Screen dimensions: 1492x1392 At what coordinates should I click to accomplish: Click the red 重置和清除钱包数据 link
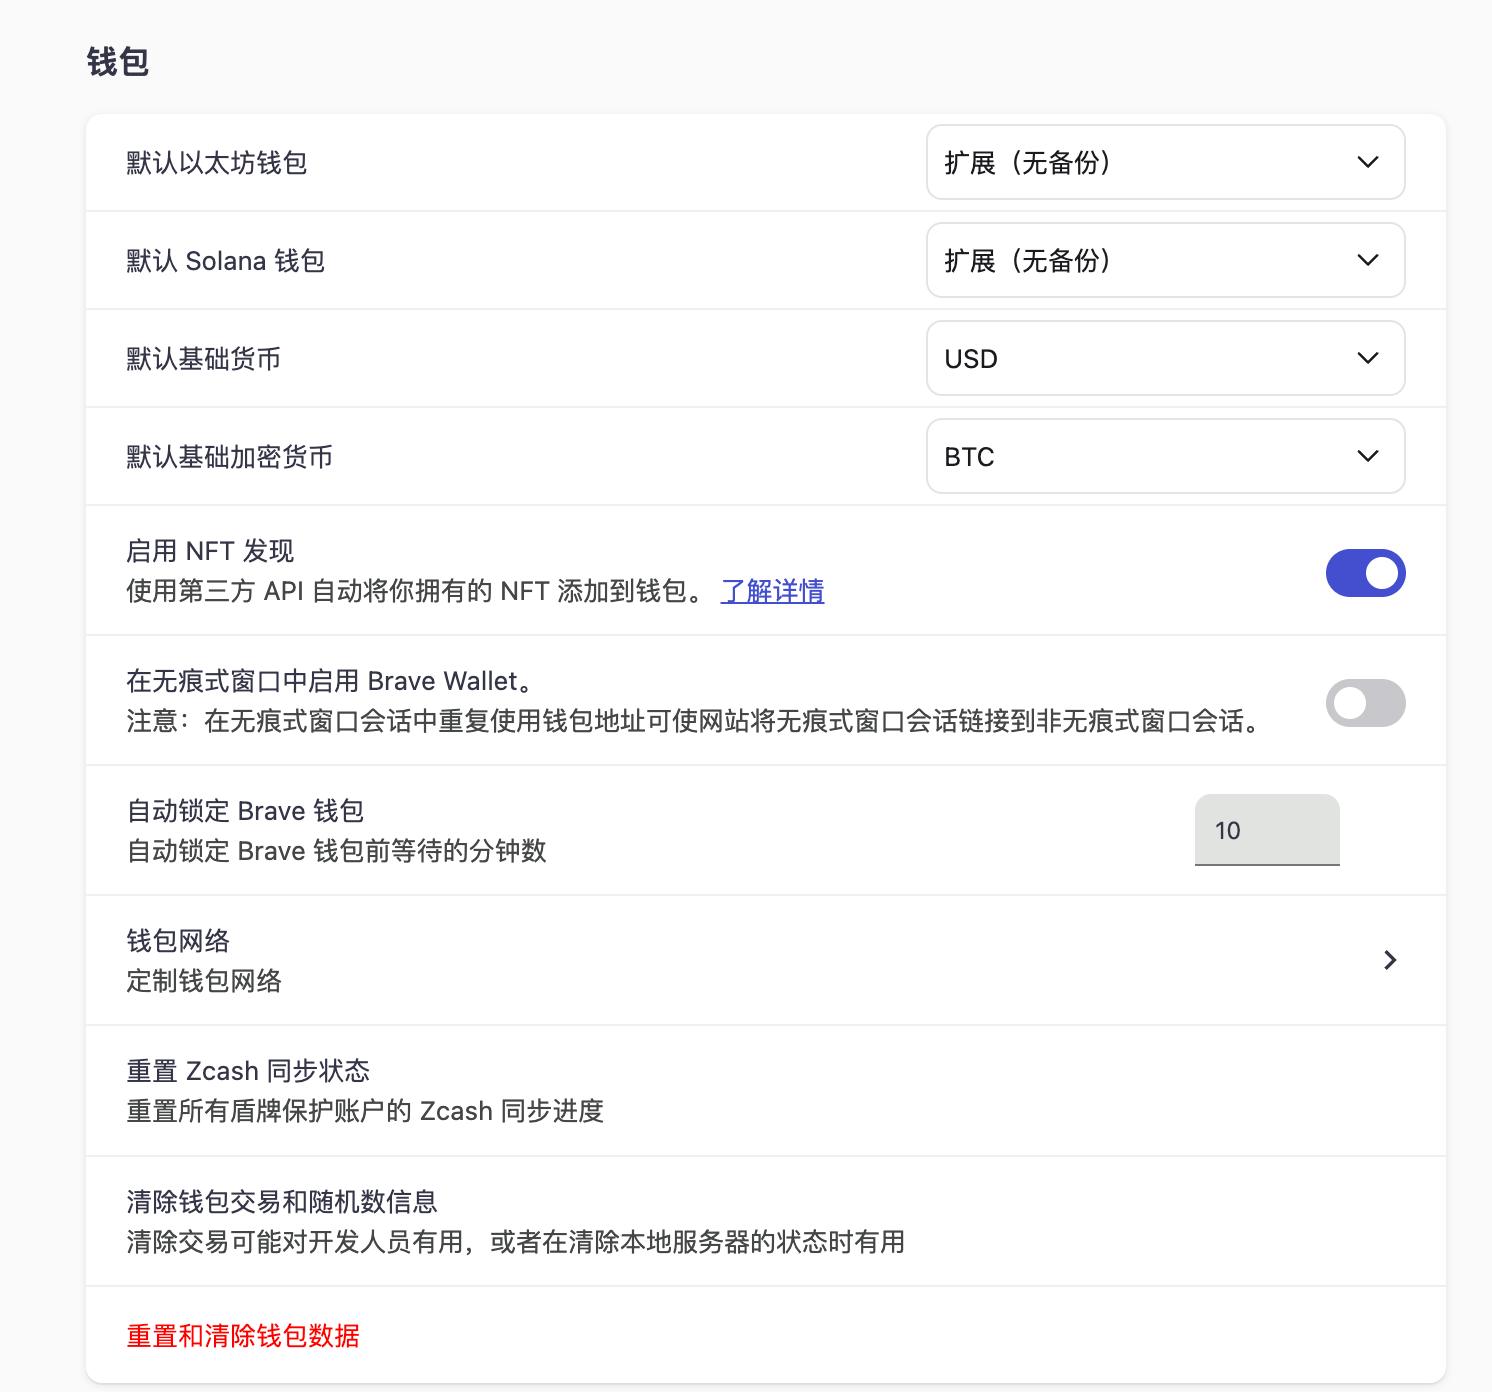pos(243,1336)
